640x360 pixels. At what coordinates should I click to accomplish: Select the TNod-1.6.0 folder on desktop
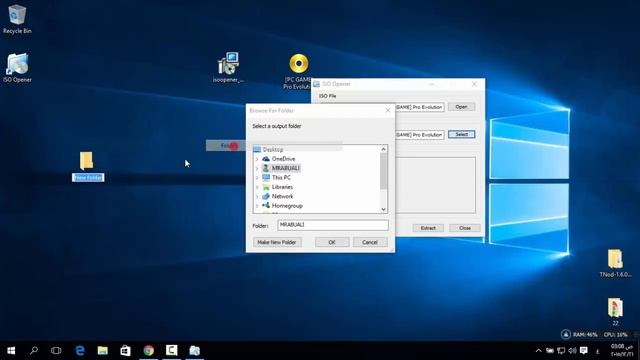click(615, 263)
